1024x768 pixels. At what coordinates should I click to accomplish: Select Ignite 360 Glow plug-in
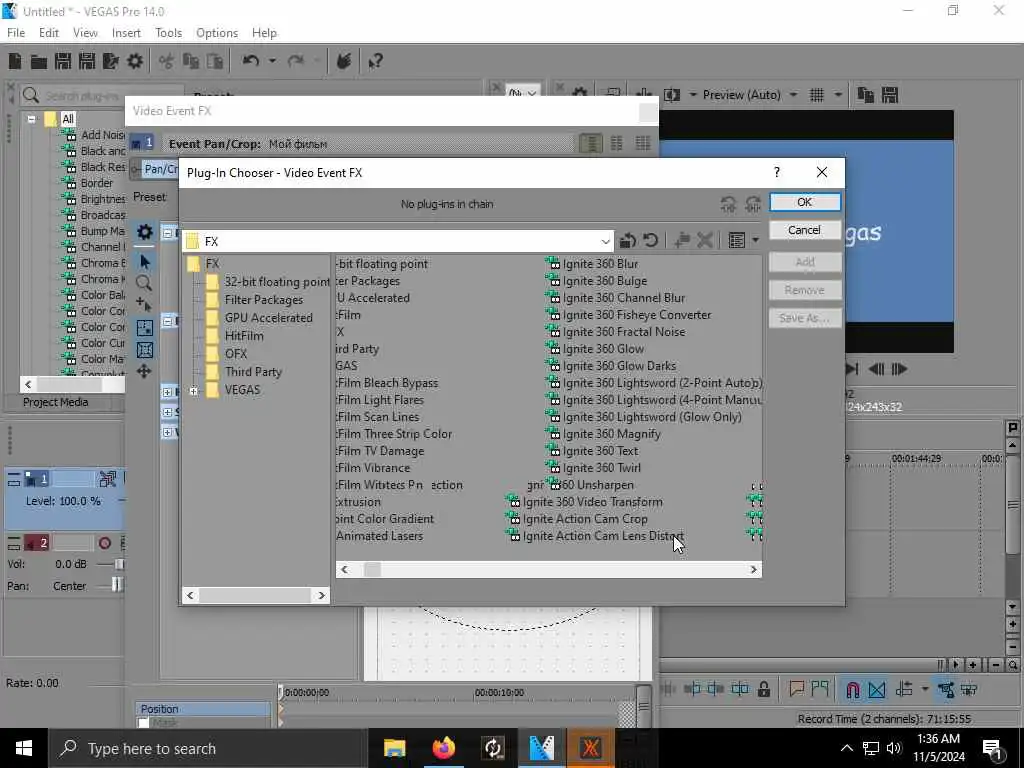pyautogui.click(x=595, y=349)
